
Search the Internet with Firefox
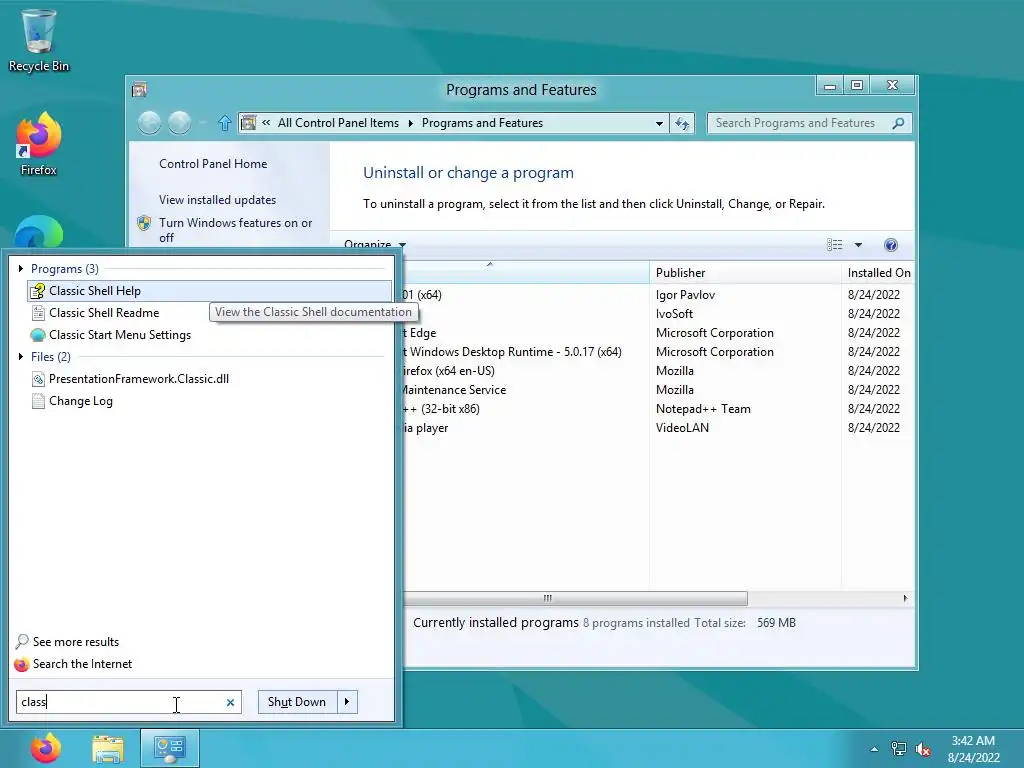coord(73,664)
